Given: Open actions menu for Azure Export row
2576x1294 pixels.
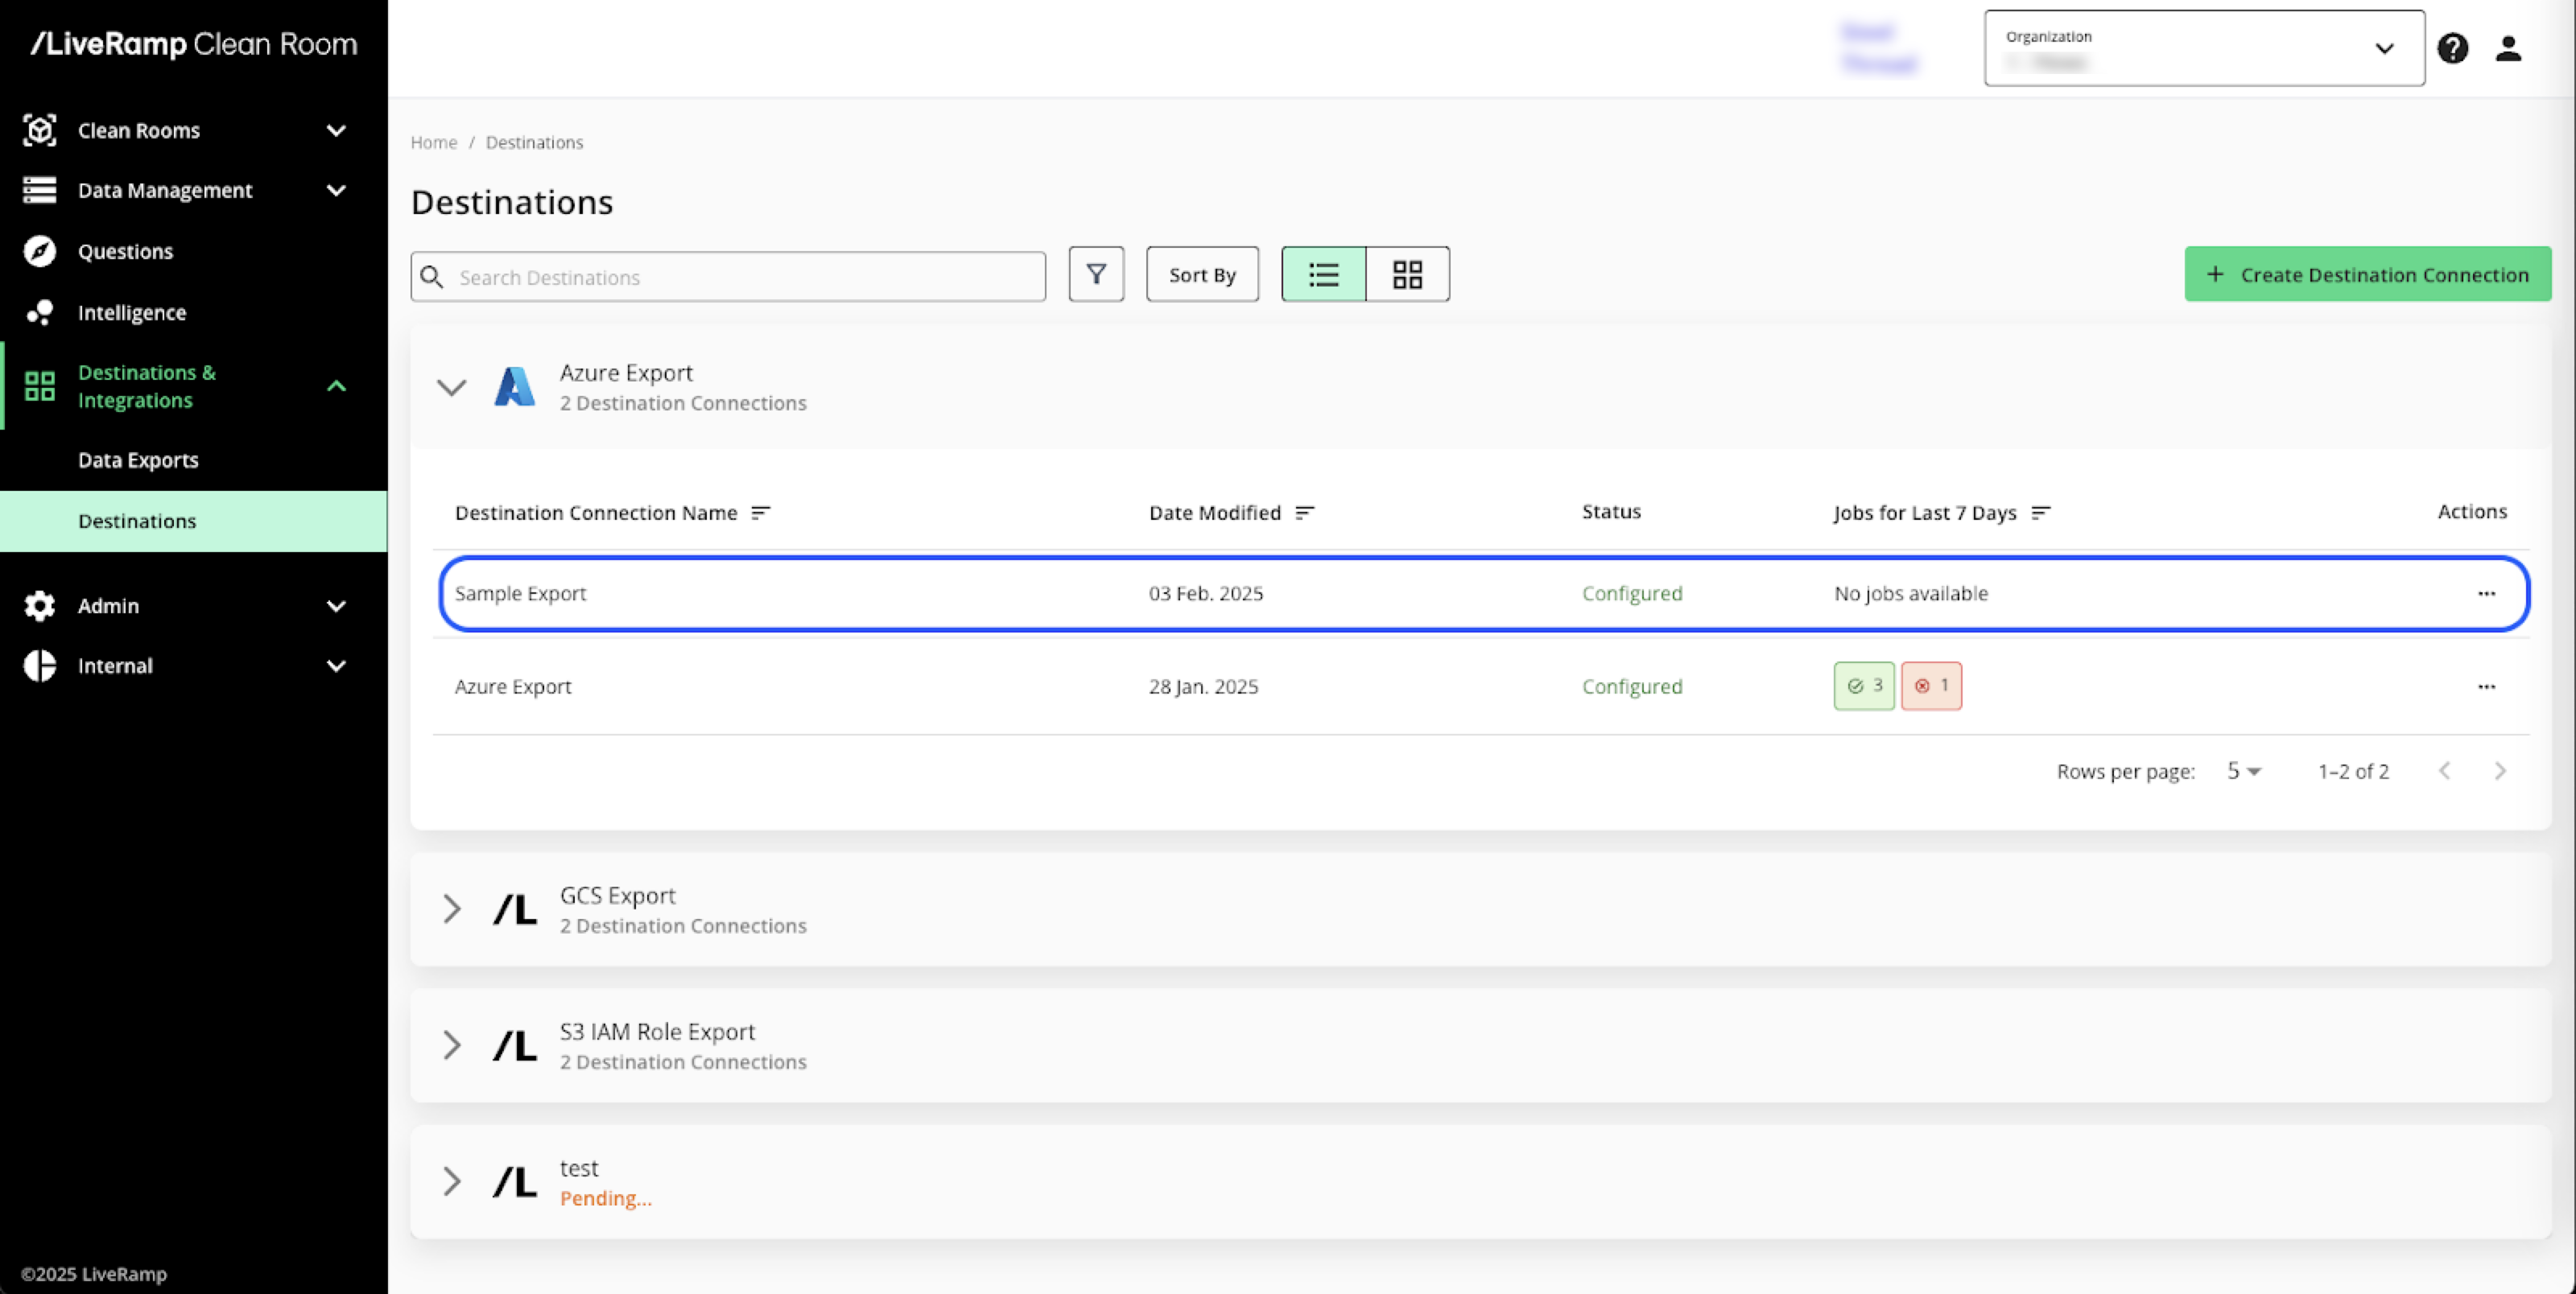Looking at the screenshot, I should point(2486,687).
